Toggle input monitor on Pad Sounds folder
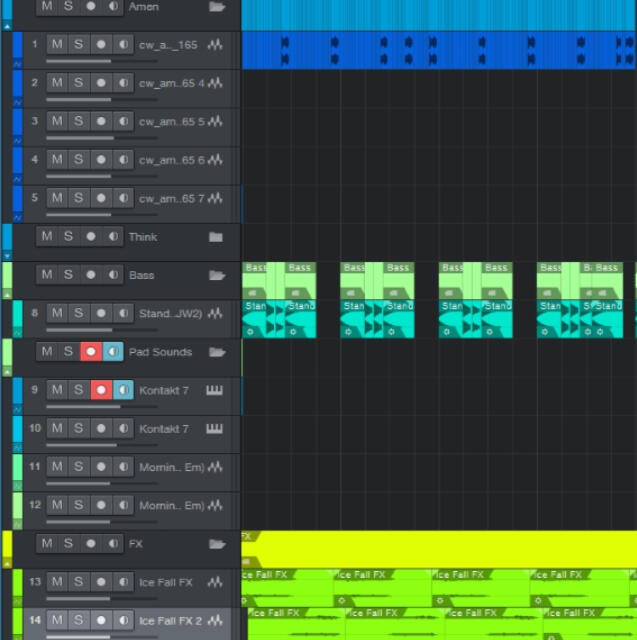 [x=112, y=352]
